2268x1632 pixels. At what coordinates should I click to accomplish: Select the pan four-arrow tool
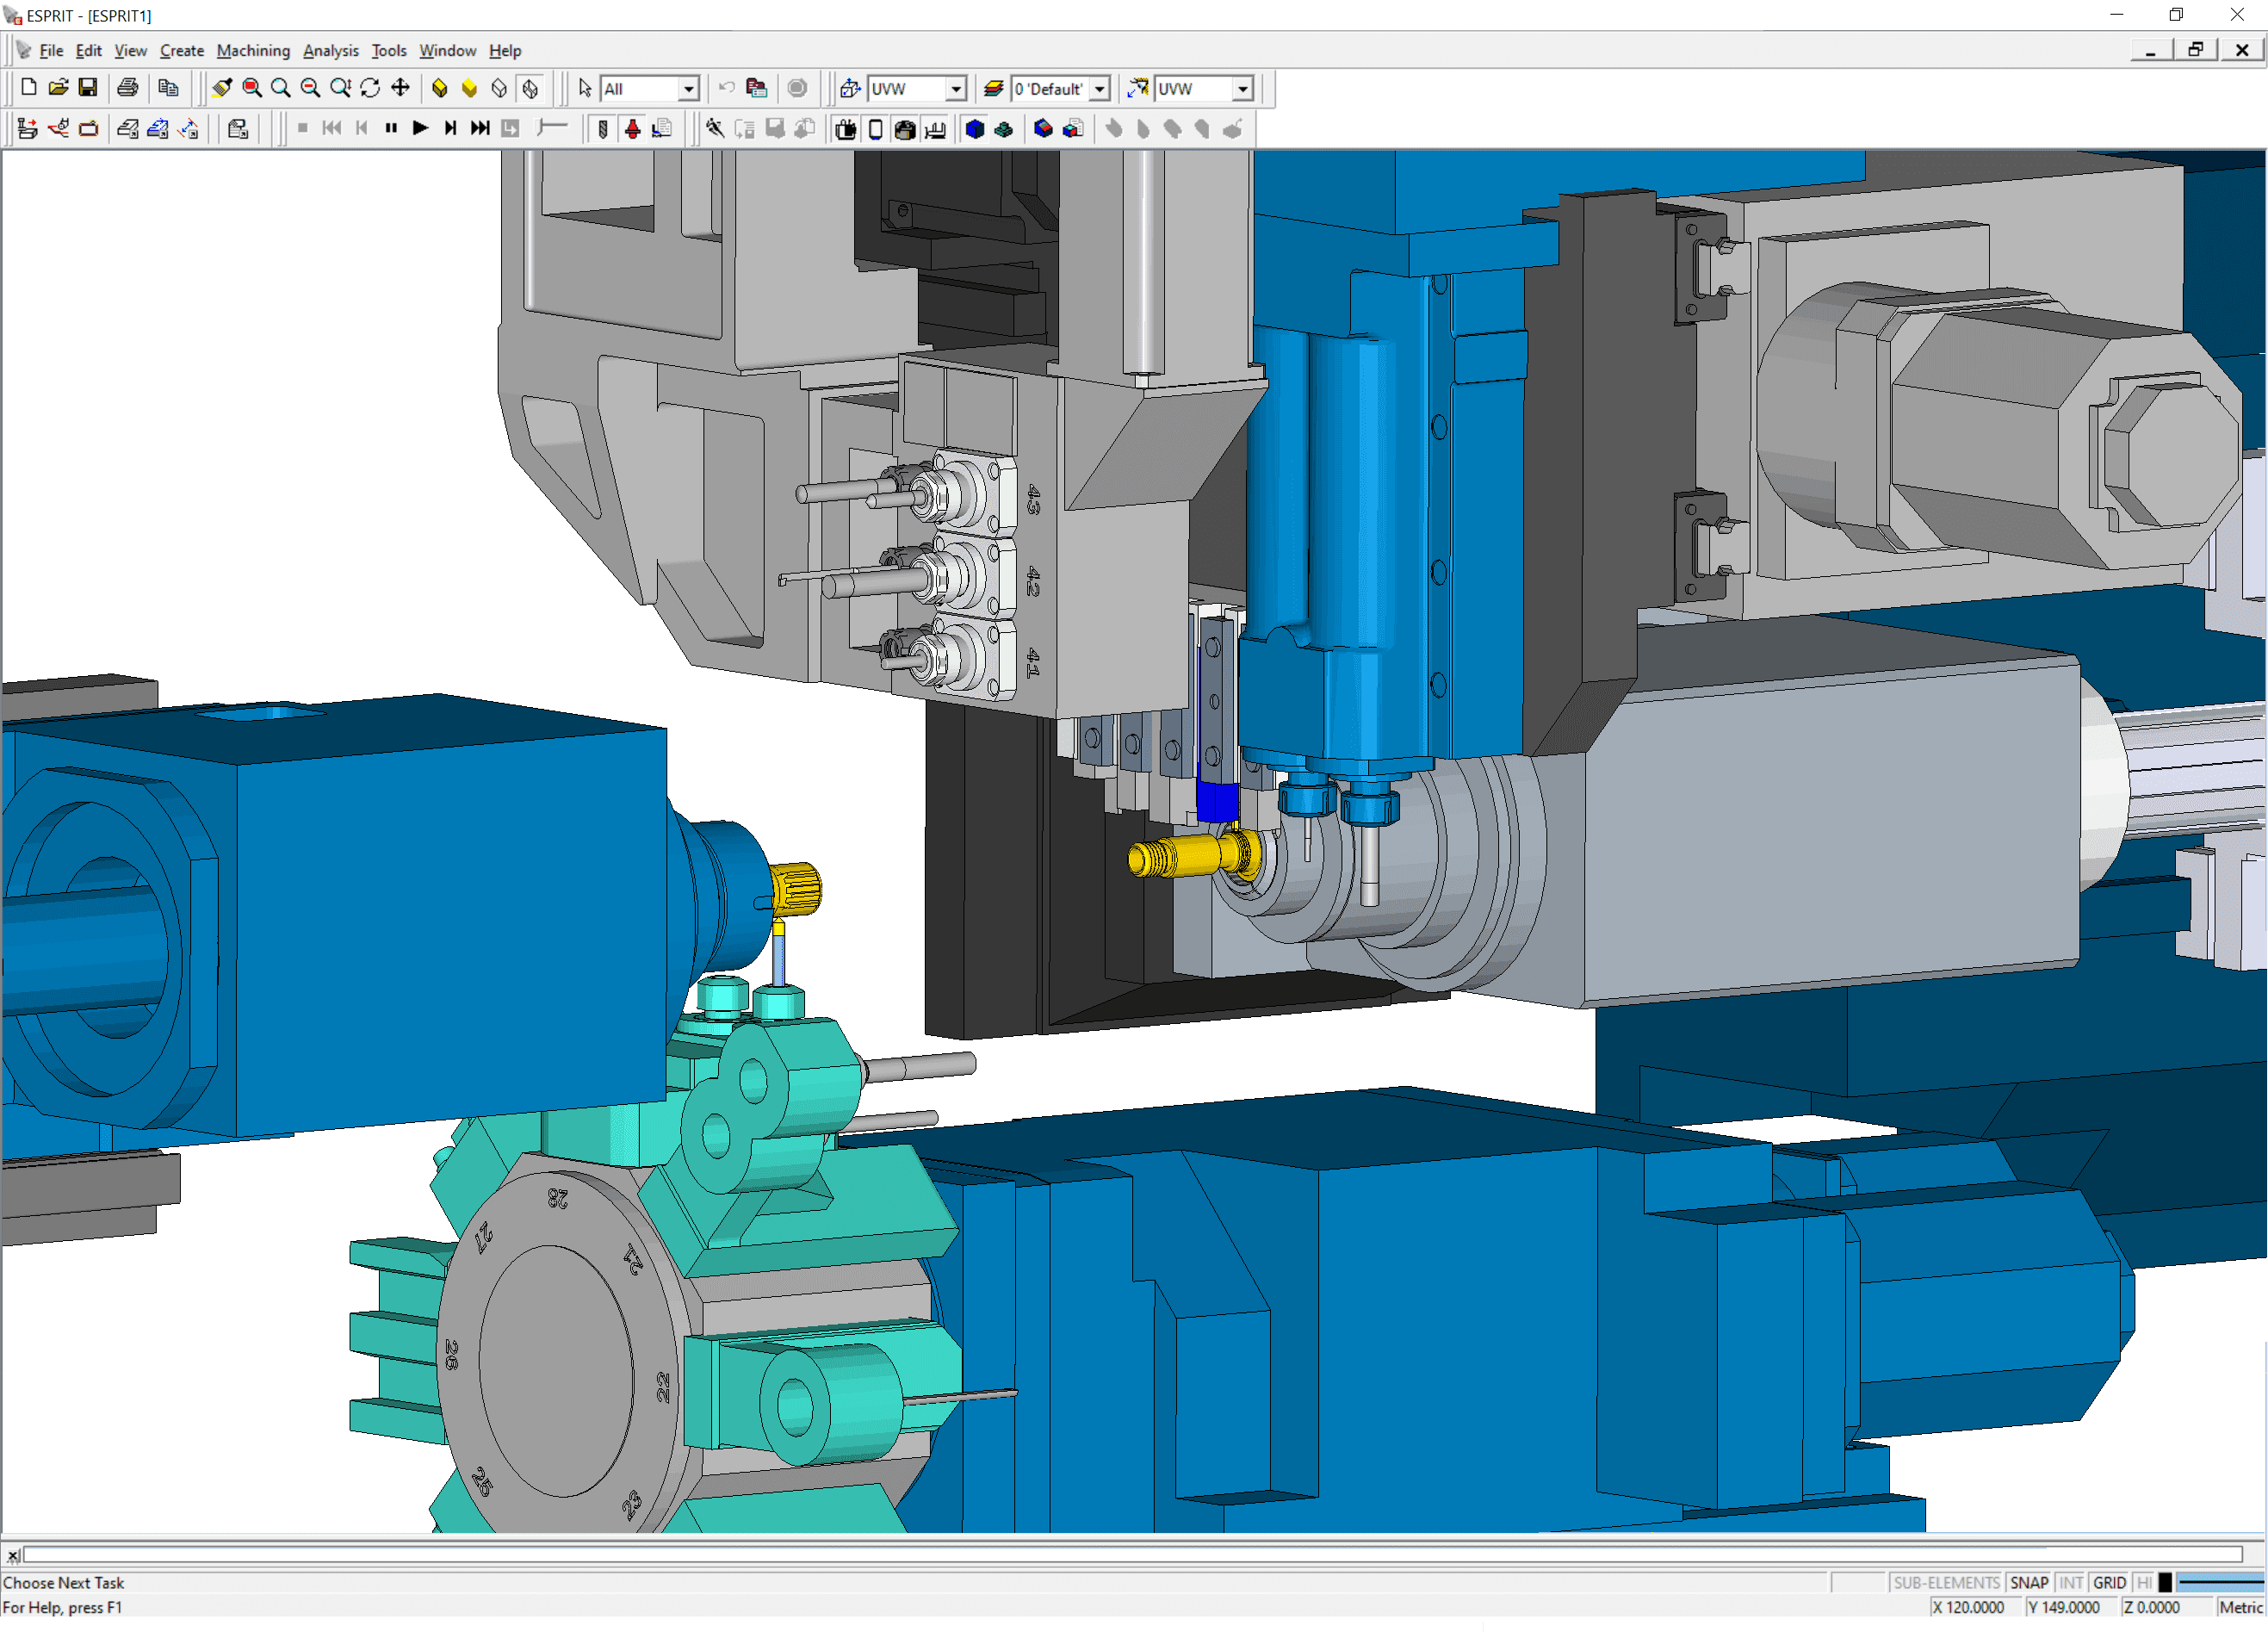400,88
